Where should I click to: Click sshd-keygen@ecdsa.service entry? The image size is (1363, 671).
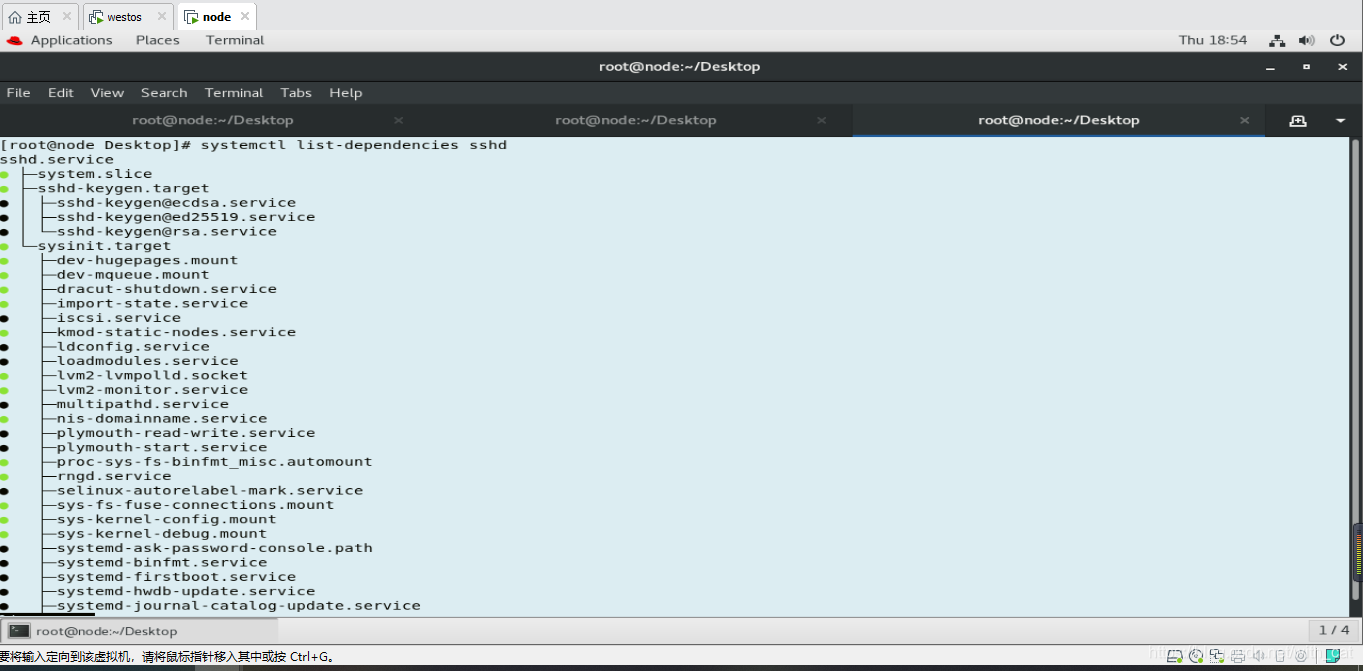coord(177,203)
